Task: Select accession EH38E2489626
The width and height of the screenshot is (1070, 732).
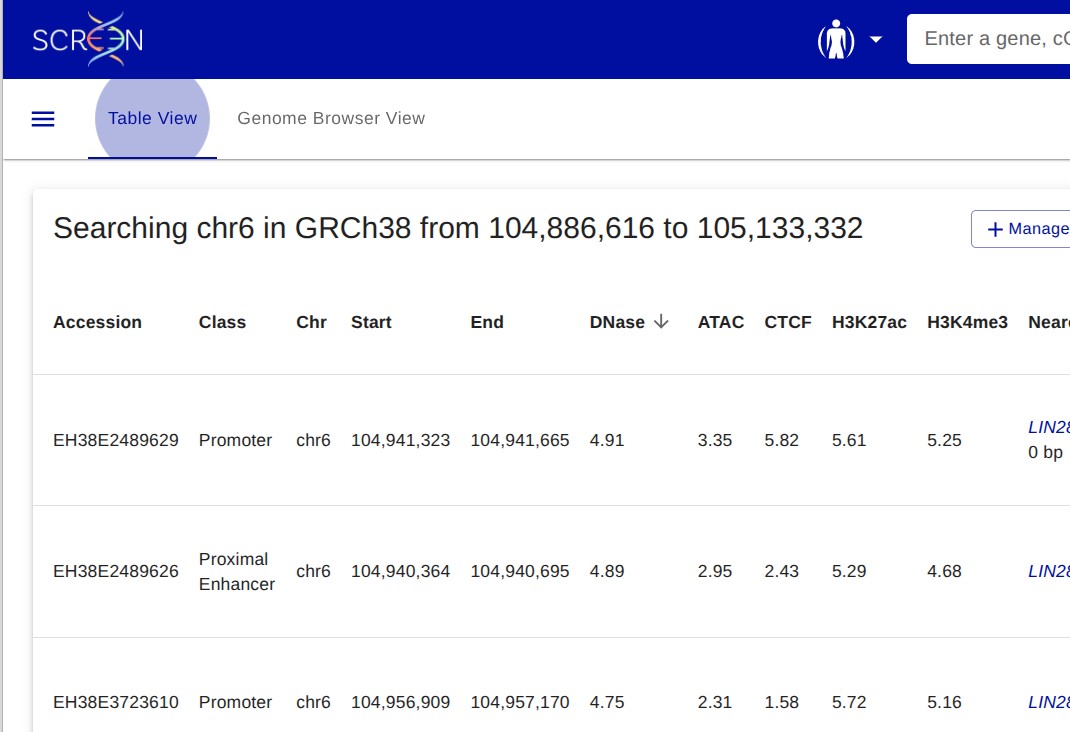Action: point(116,571)
